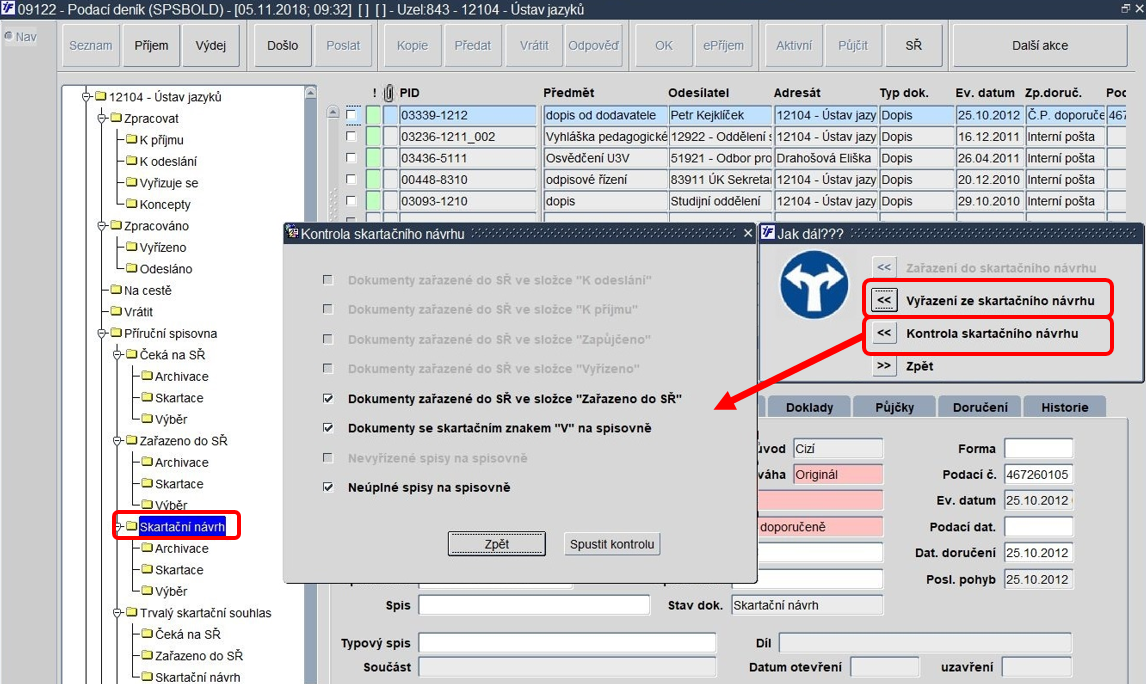Tick the checkbox of row 03093-1210
The height and width of the screenshot is (684, 1146).
coord(352,200)
